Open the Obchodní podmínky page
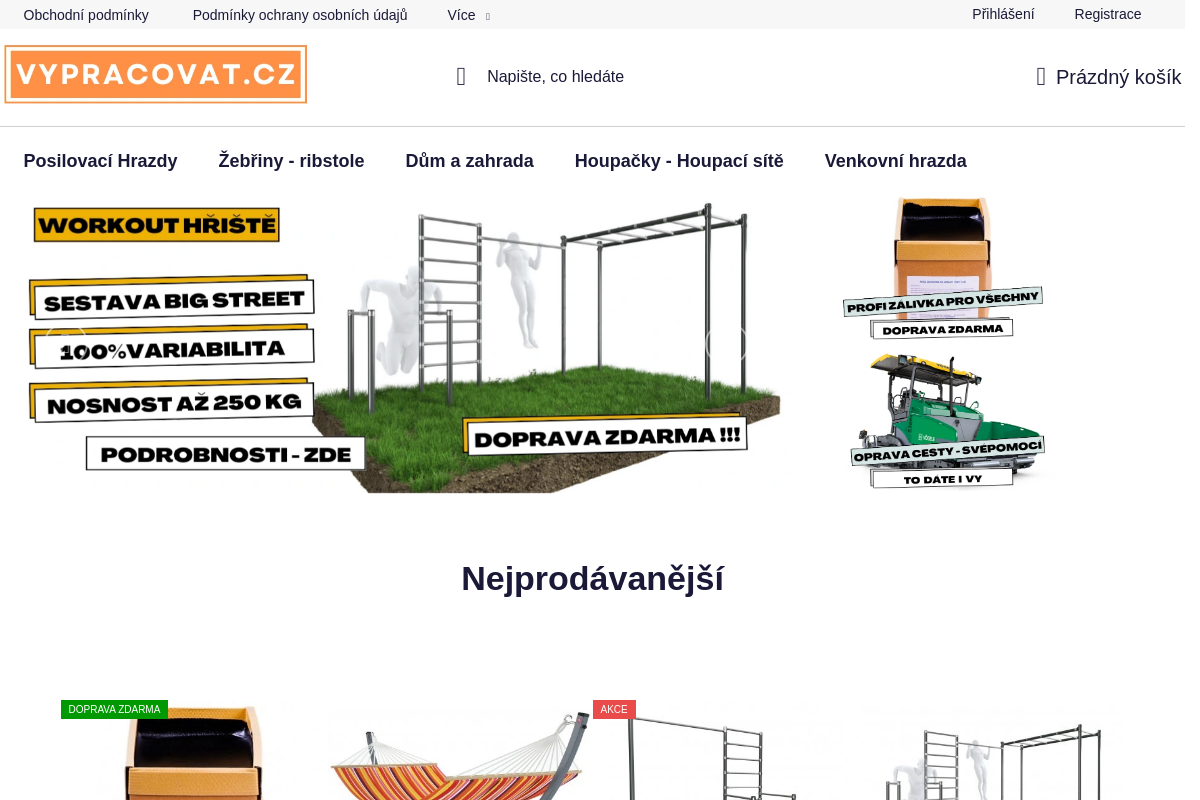1200x800 pixels. 85,15
